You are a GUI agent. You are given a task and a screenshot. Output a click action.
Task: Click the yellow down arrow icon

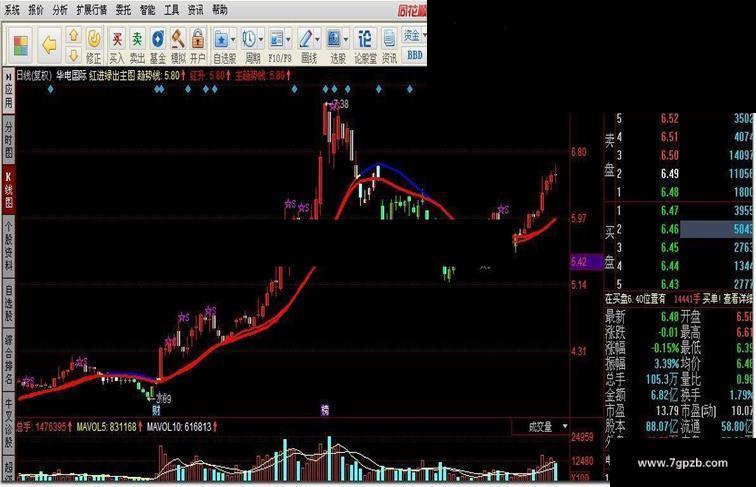73,54
